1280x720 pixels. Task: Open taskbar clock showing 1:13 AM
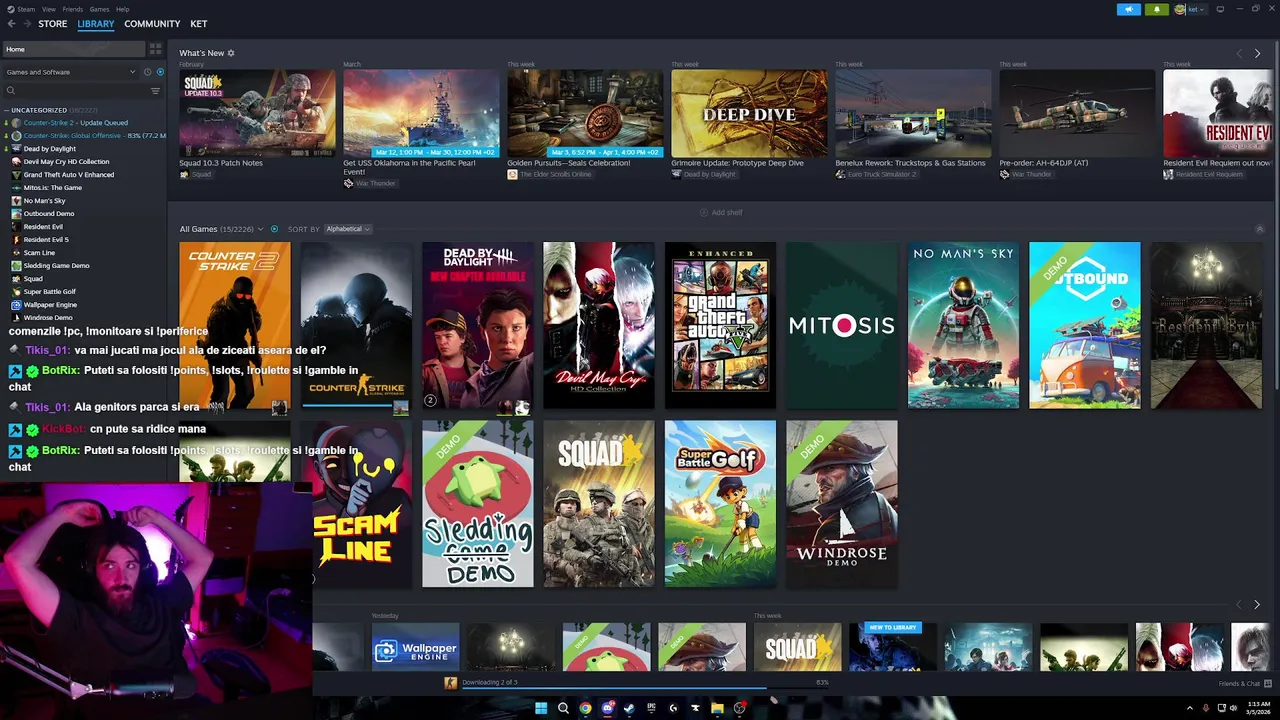tap(1258, 708)
